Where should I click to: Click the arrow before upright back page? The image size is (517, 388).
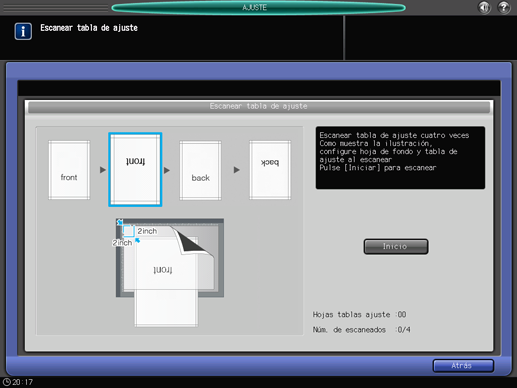[167, 170]
